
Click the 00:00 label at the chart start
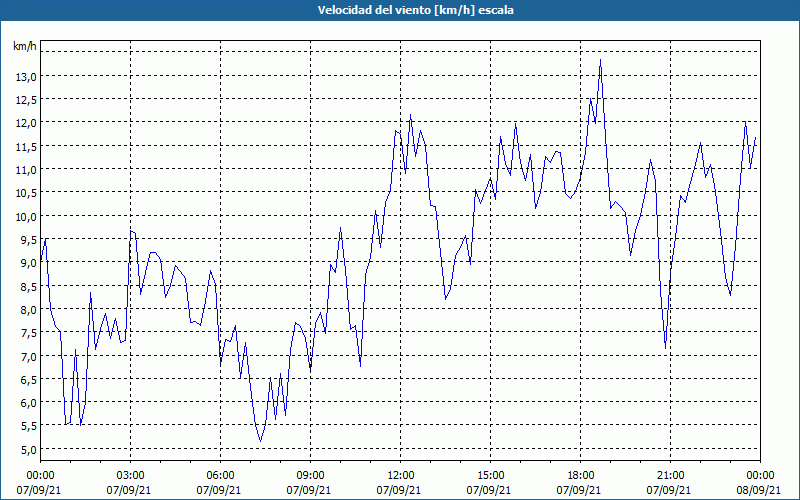click(x=40, y=476)
